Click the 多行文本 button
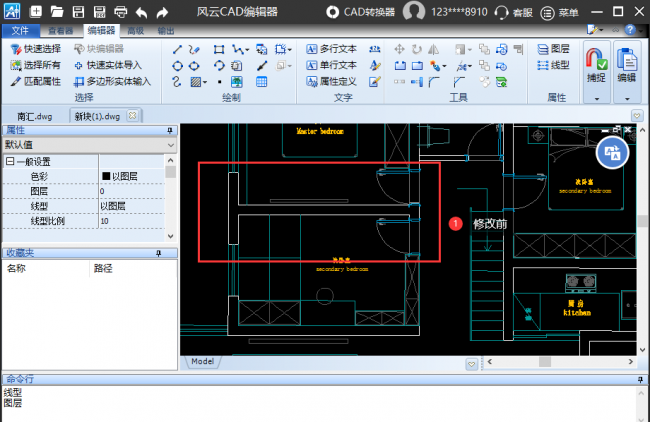Image resolution: width=650 pixels, height=422 pixels. 332,49
